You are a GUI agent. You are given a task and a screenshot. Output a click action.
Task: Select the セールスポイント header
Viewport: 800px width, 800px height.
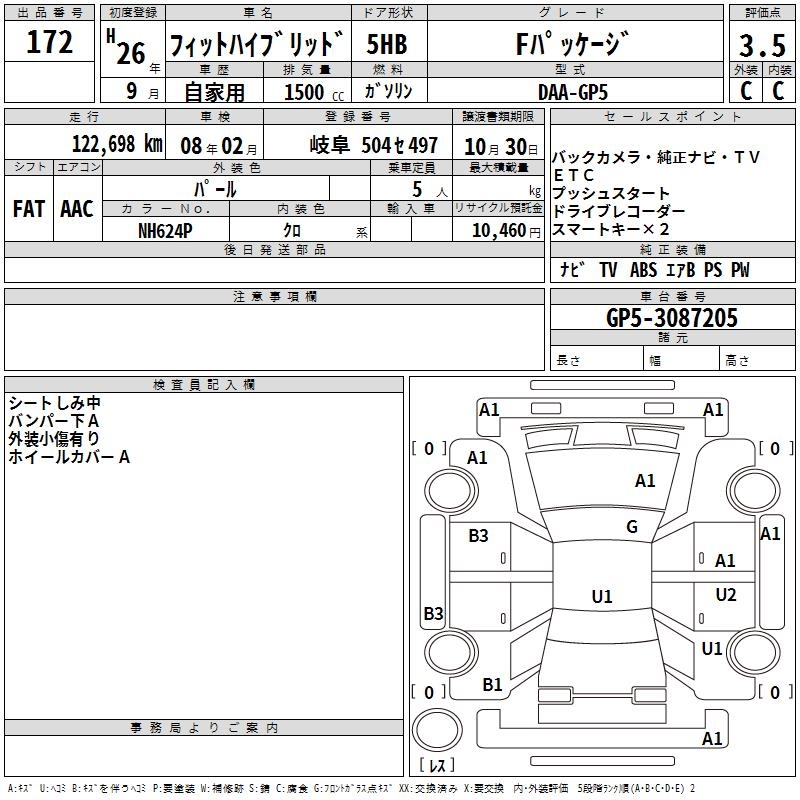tap(672, 117)
